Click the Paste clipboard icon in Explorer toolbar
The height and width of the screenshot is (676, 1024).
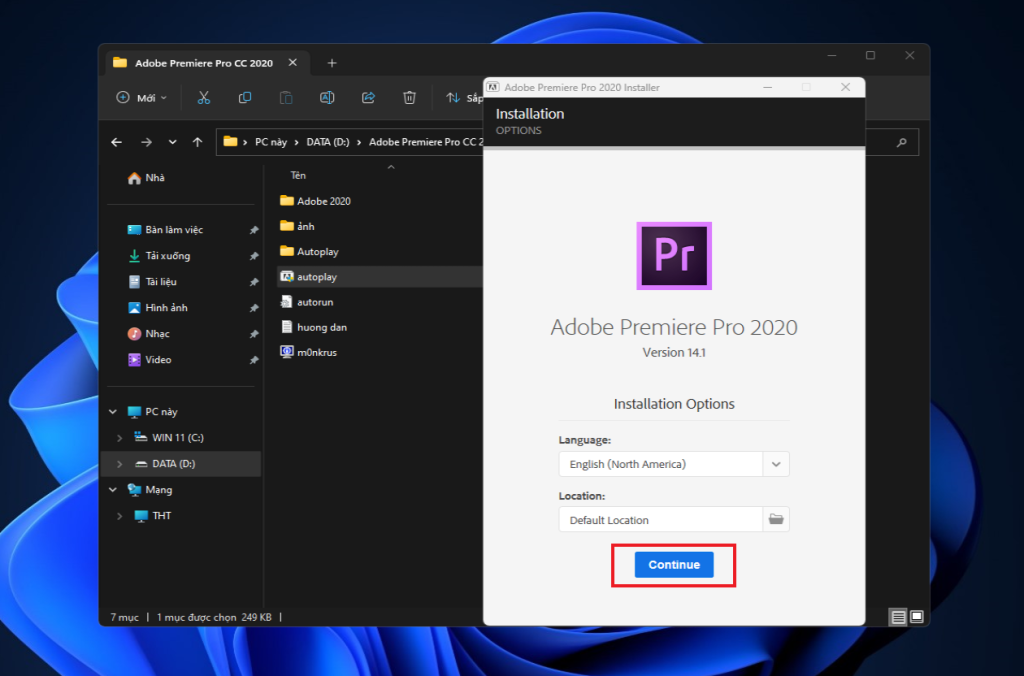click(x=286, y=98)
